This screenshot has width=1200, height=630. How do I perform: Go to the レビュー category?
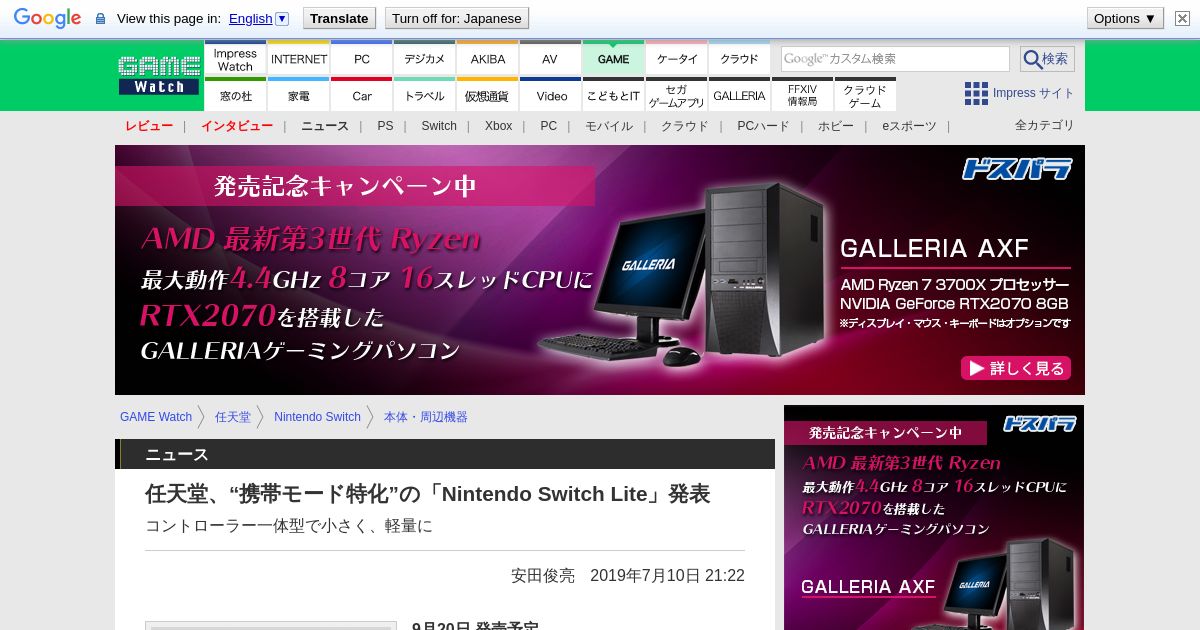click(x=149, y=126)
